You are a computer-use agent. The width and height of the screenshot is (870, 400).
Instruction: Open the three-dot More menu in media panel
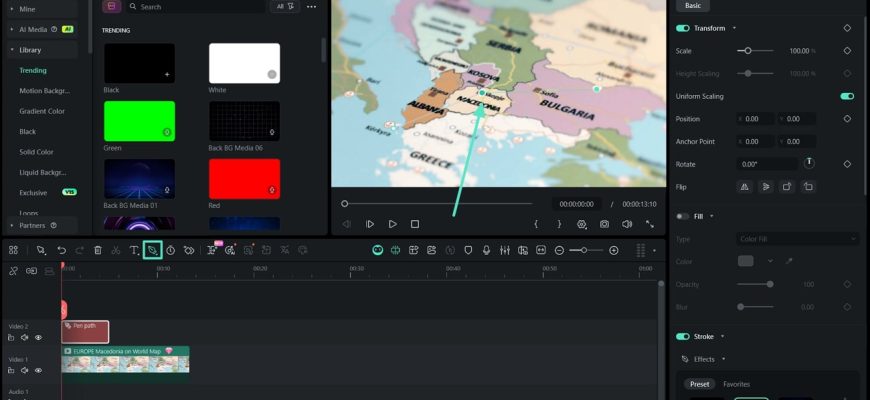click(311, 7)
